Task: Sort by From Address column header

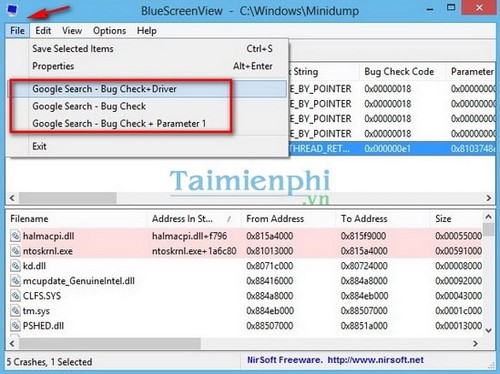Action: 288,219
